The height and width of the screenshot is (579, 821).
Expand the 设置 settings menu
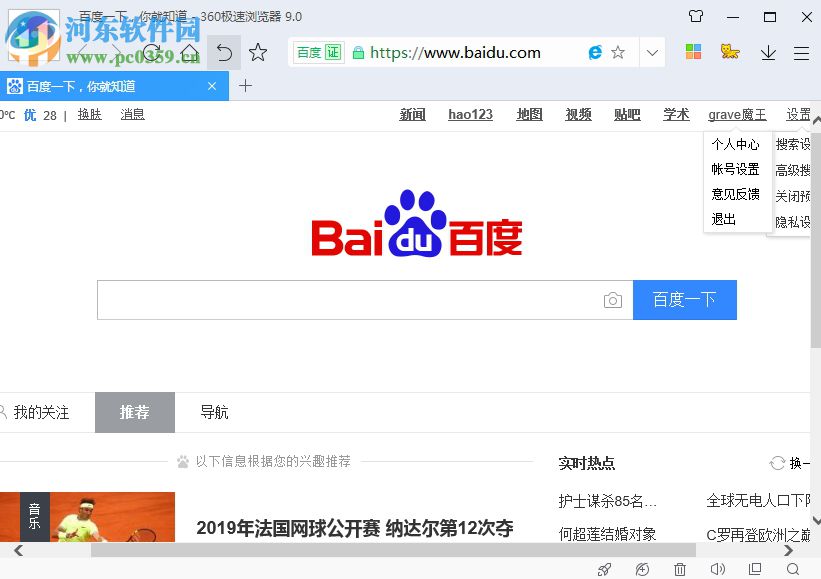[x=798, y=114]
